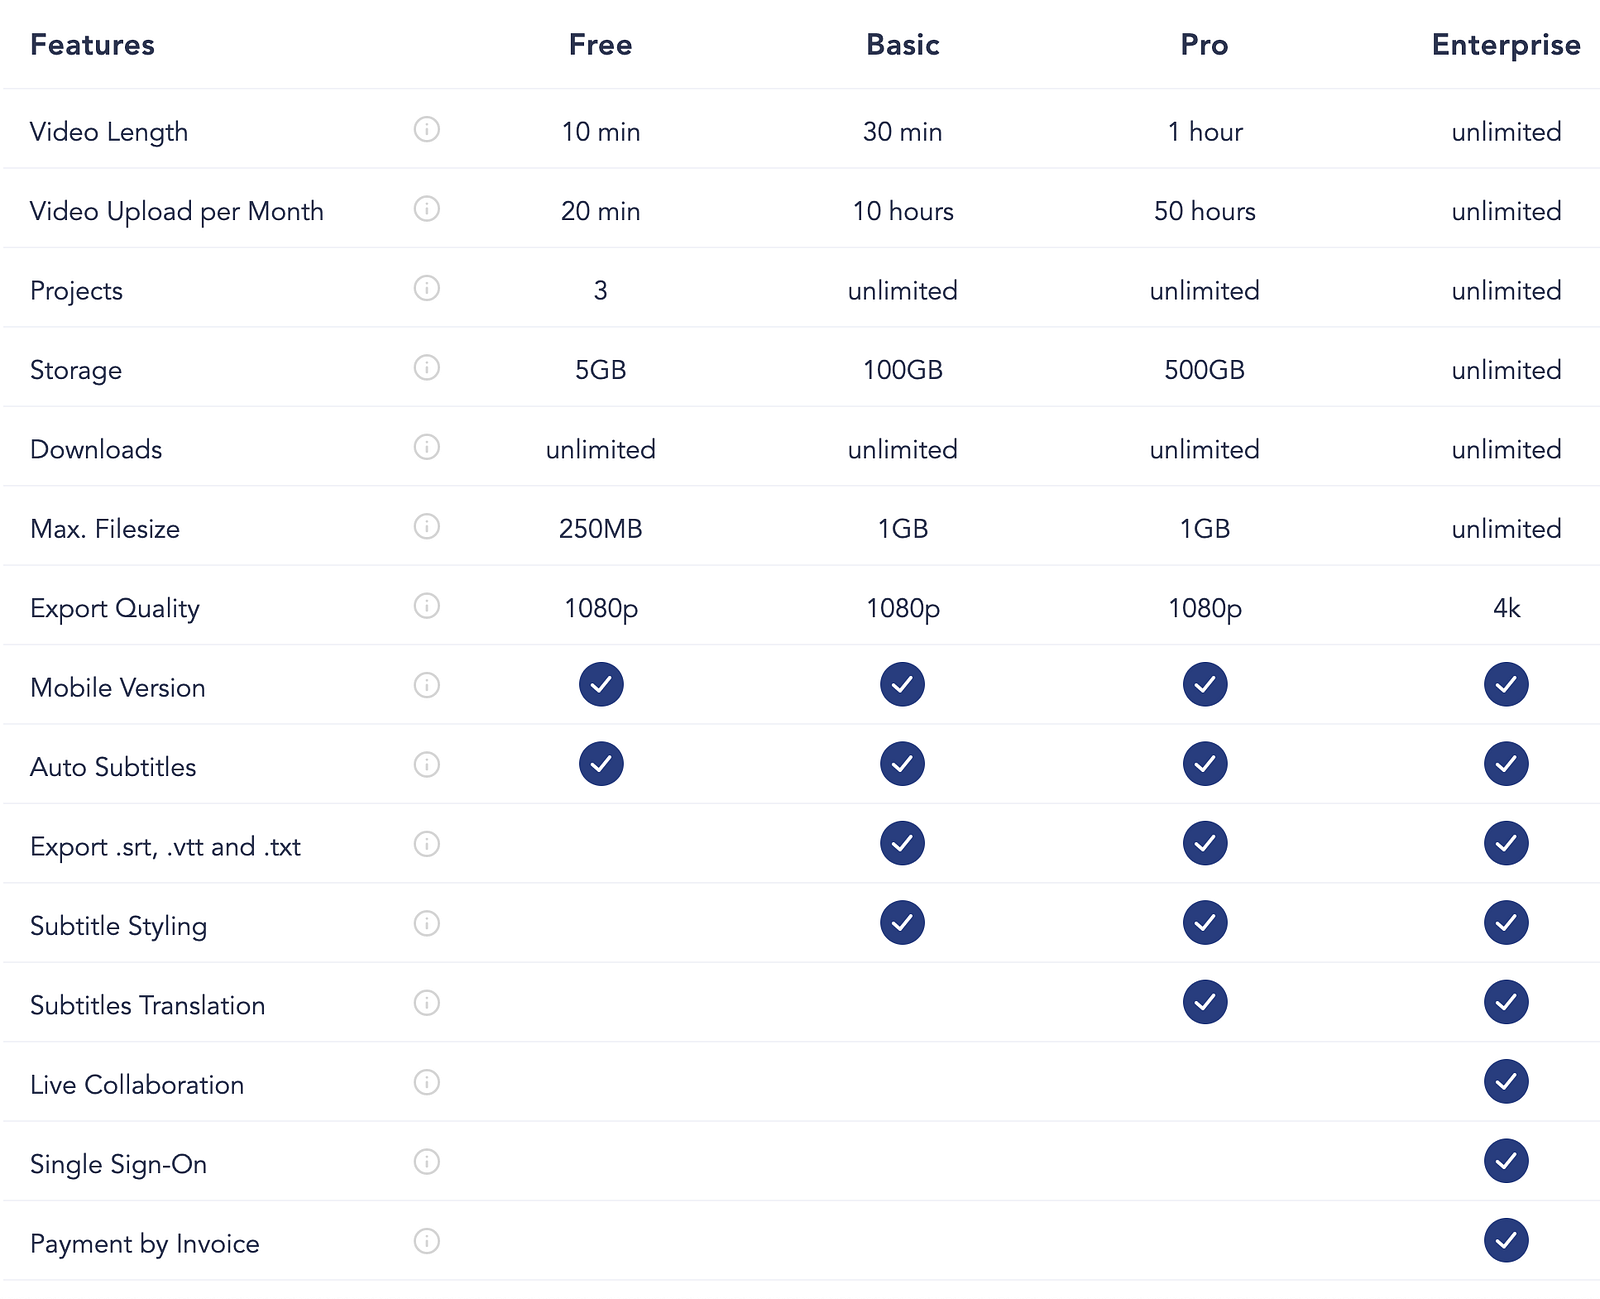The height and width of the screenshot is (1299, 1600).
Task: Click the Export .srt, .vtt and .txt label
Action: 166,847
